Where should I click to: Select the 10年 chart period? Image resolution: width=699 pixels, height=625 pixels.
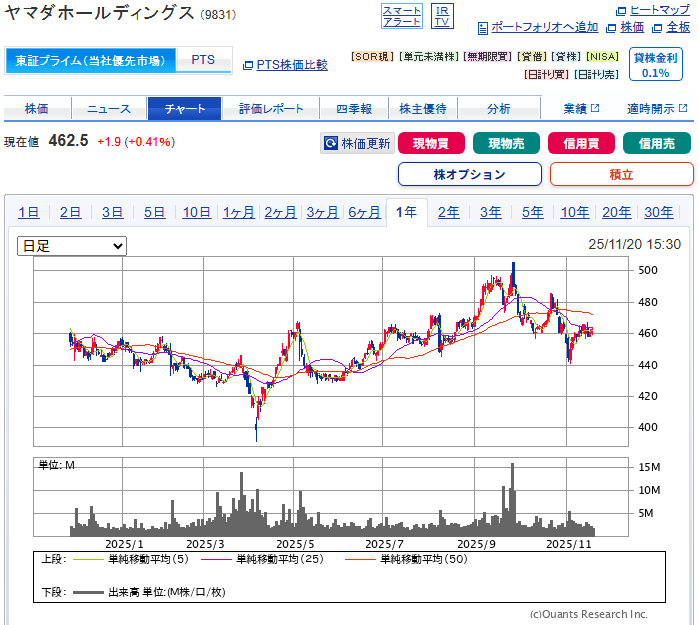pyautogui.click(x=575, y=212)
